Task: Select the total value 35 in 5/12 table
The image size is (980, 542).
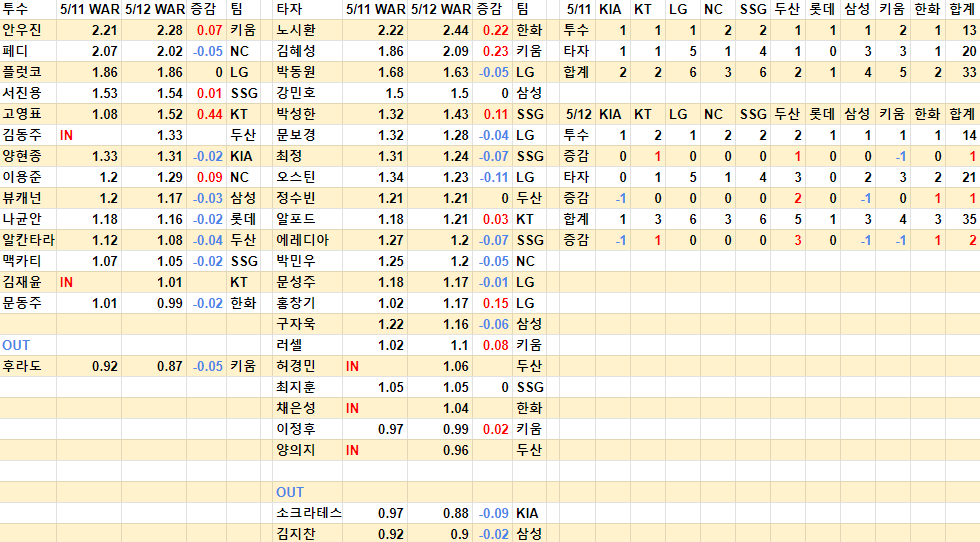Action: (x=969, y=219)
